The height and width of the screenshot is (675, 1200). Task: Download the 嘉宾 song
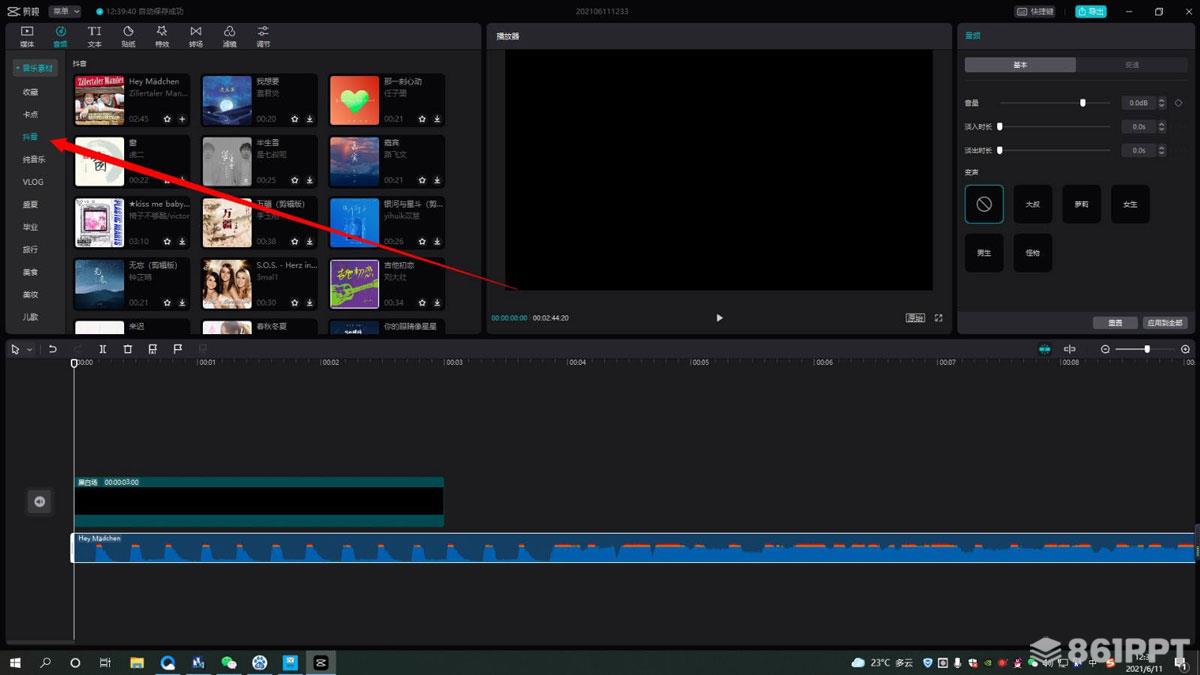[438, 181]
